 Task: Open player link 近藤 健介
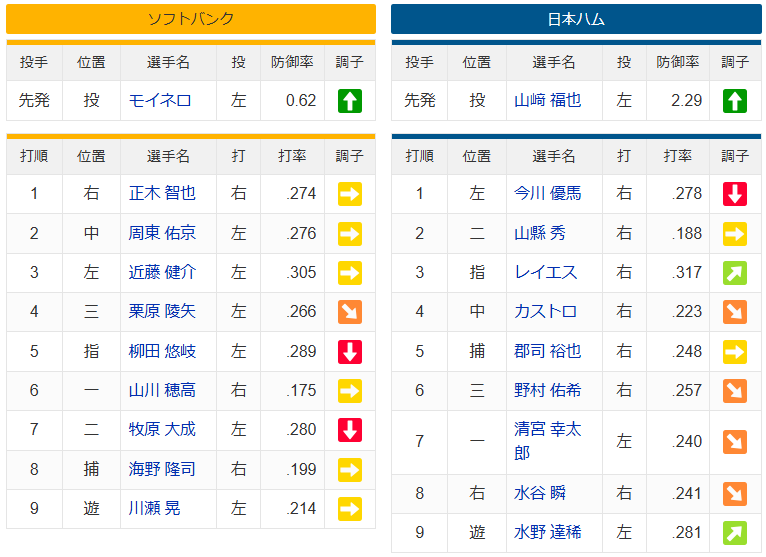pyautogui.click(x=162, y=272)
